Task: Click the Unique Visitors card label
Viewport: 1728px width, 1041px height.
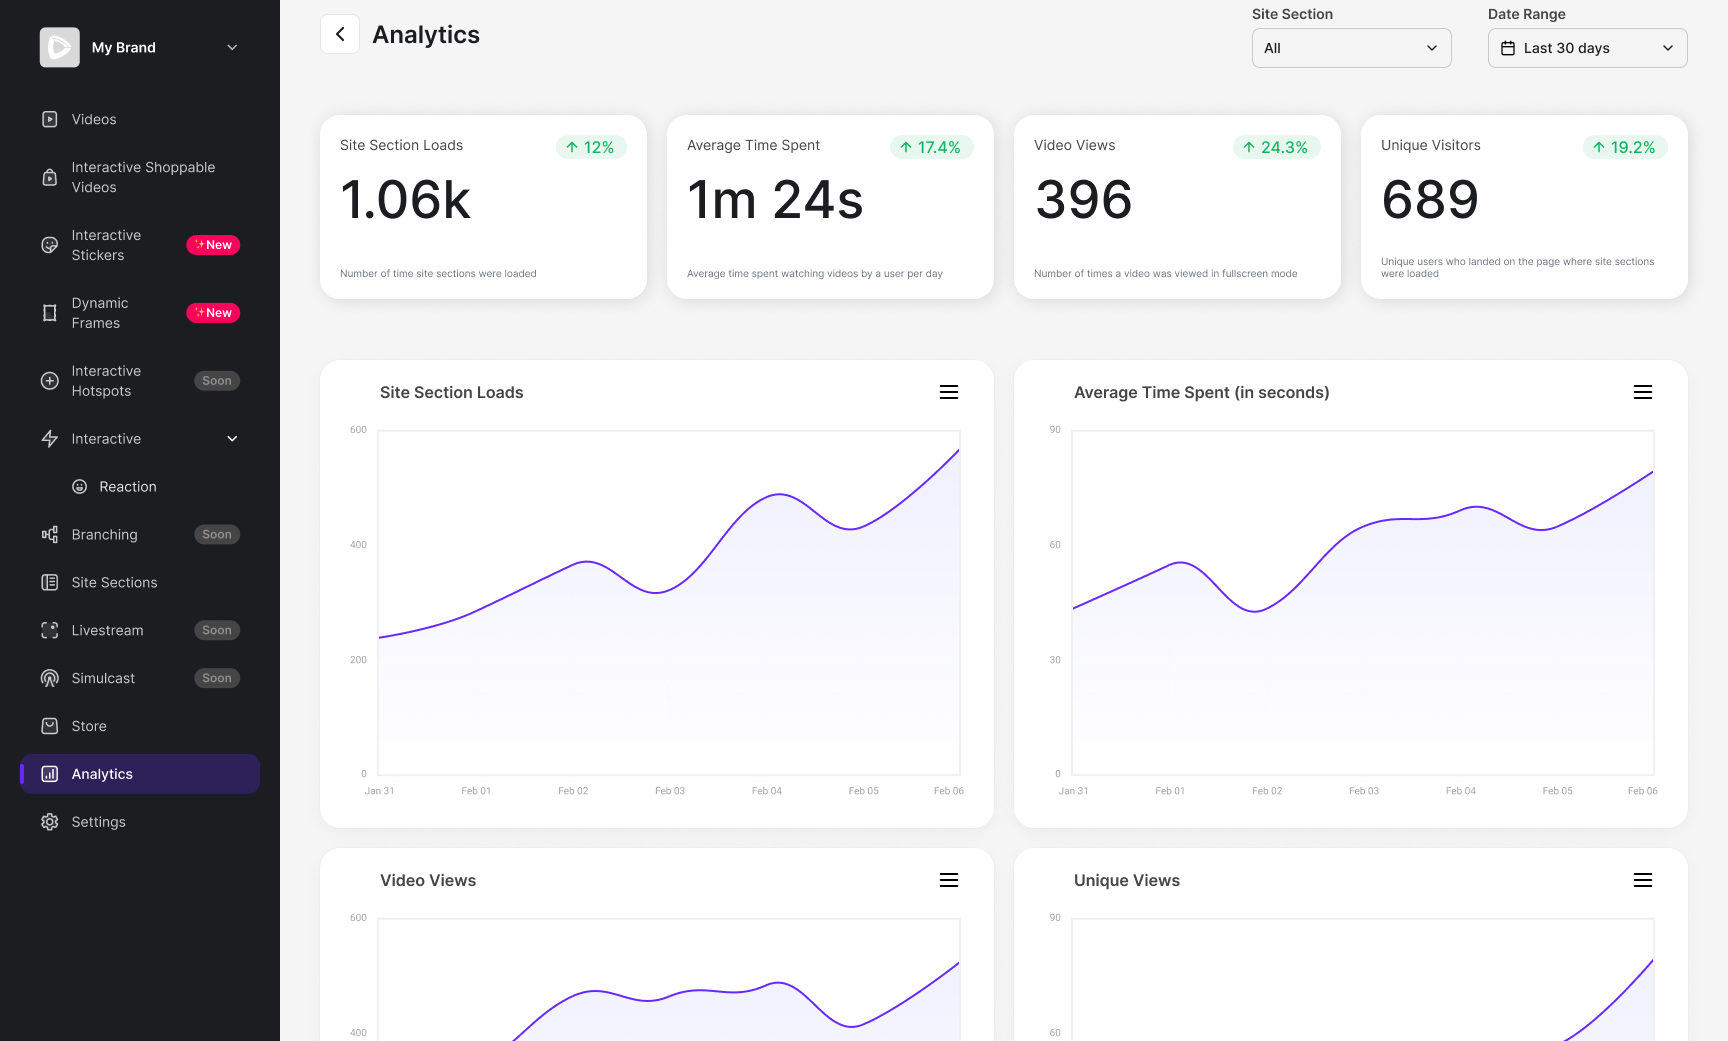Action: (1431, 145)
